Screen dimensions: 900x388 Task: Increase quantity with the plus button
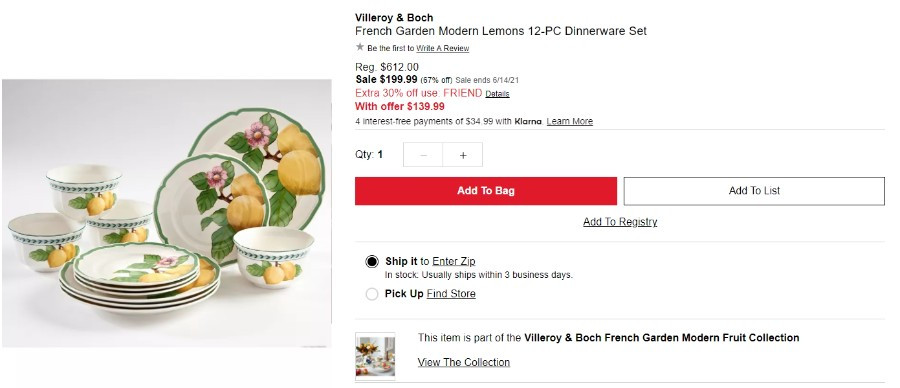tap(463, 155)
